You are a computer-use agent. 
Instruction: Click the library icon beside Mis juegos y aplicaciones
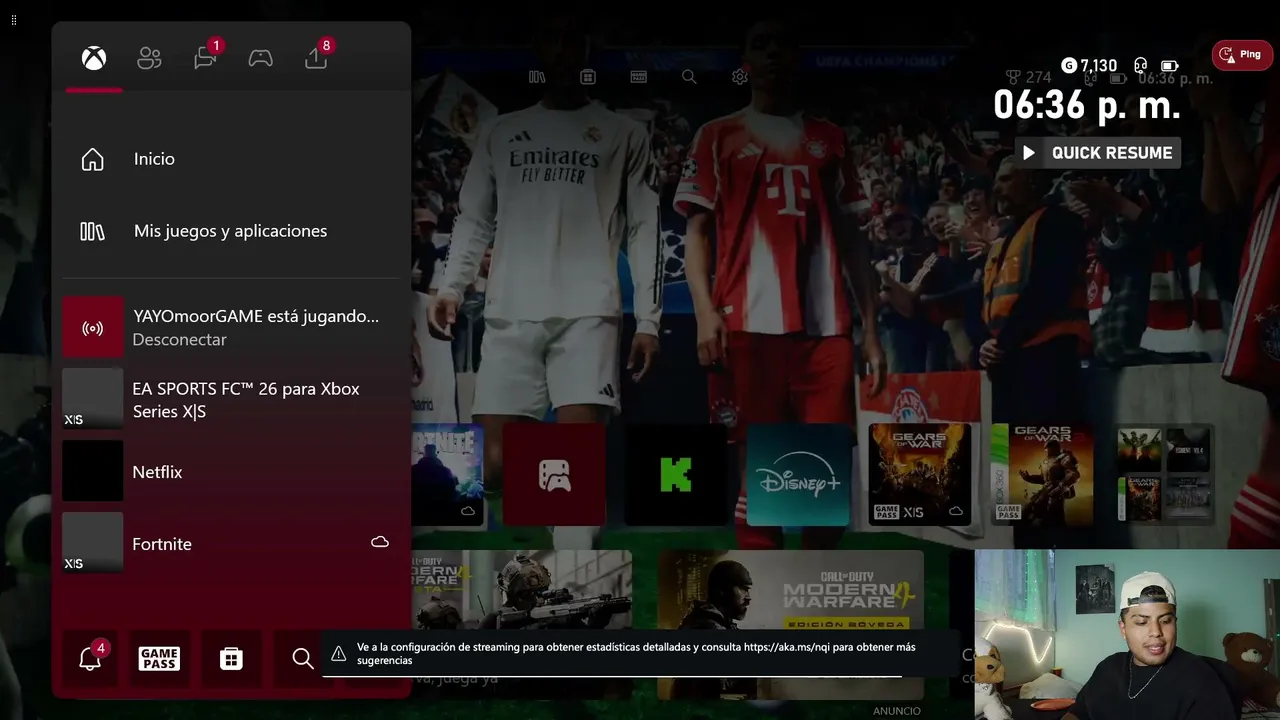click(92, 231)
